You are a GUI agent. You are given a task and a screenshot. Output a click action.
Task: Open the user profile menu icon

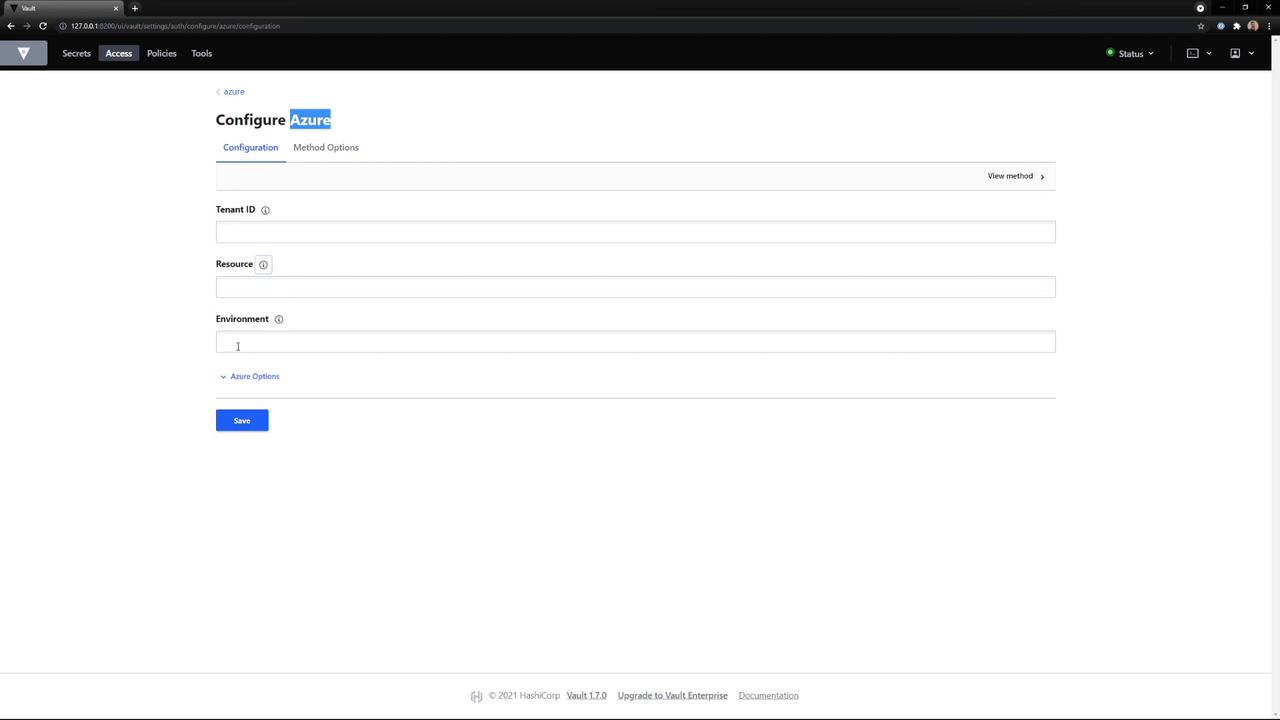[x=1235, y=53]
